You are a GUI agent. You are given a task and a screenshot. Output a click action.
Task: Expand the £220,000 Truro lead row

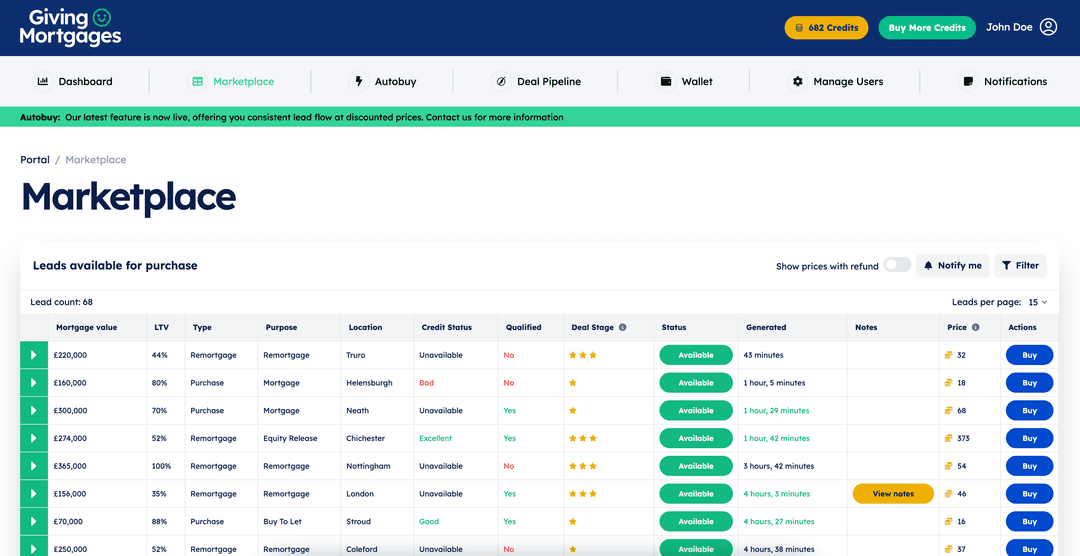[x=33, y=356]
